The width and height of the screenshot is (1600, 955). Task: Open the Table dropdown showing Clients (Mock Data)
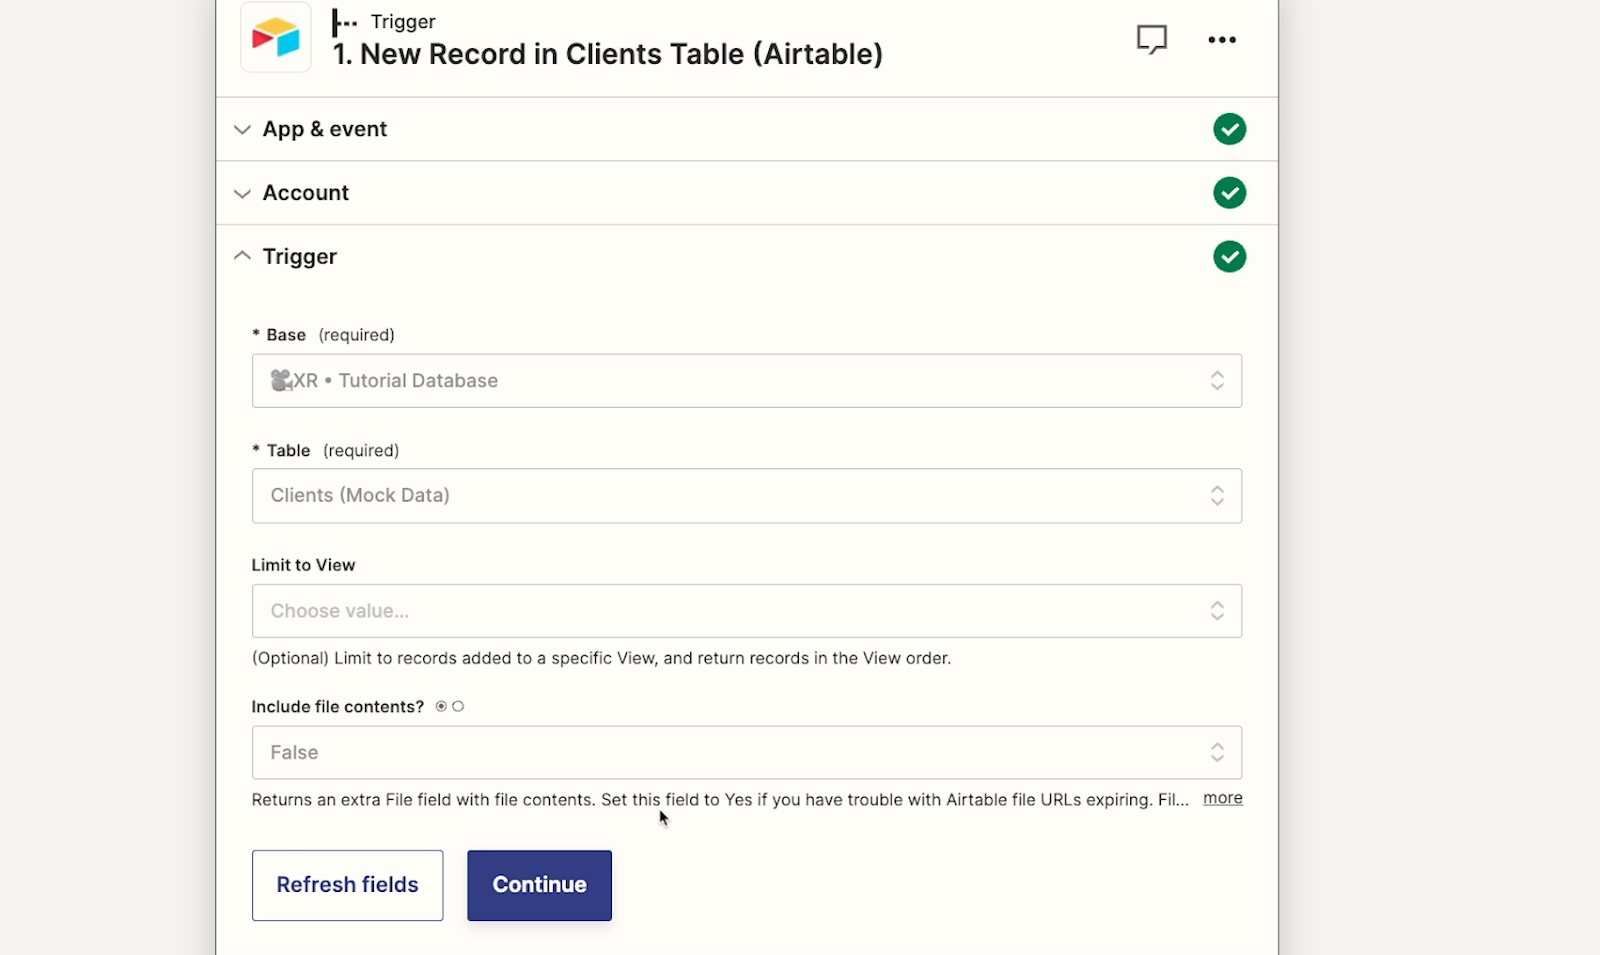pos(747,496)
